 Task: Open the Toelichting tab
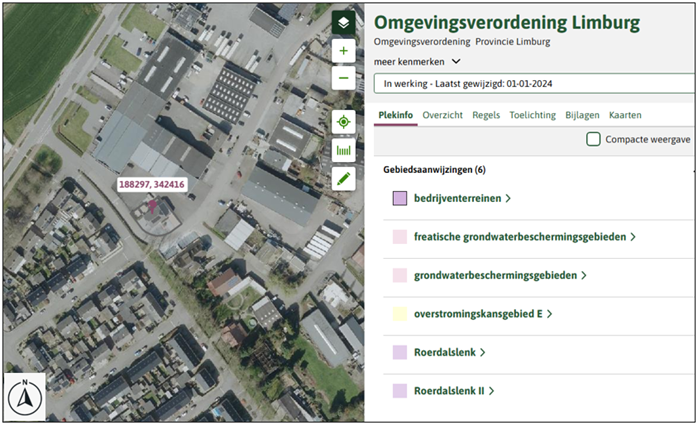[x=532, y=115]
